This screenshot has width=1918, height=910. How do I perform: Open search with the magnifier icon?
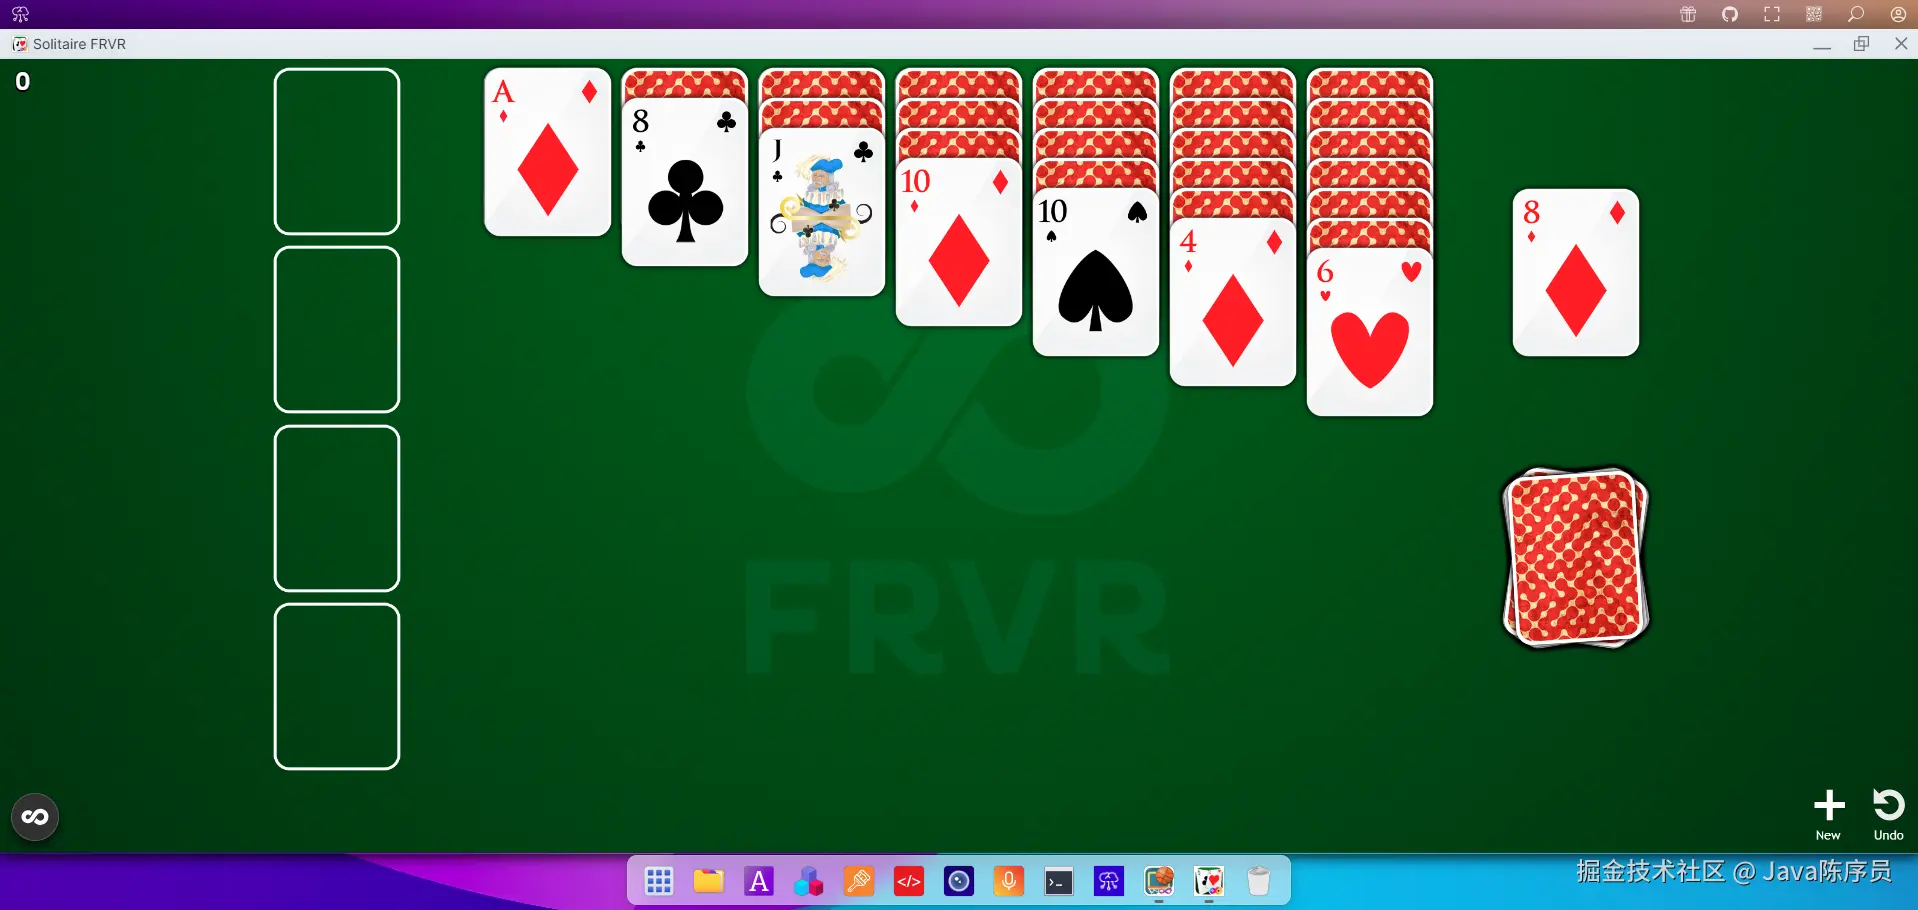(x=1856, y=14)
